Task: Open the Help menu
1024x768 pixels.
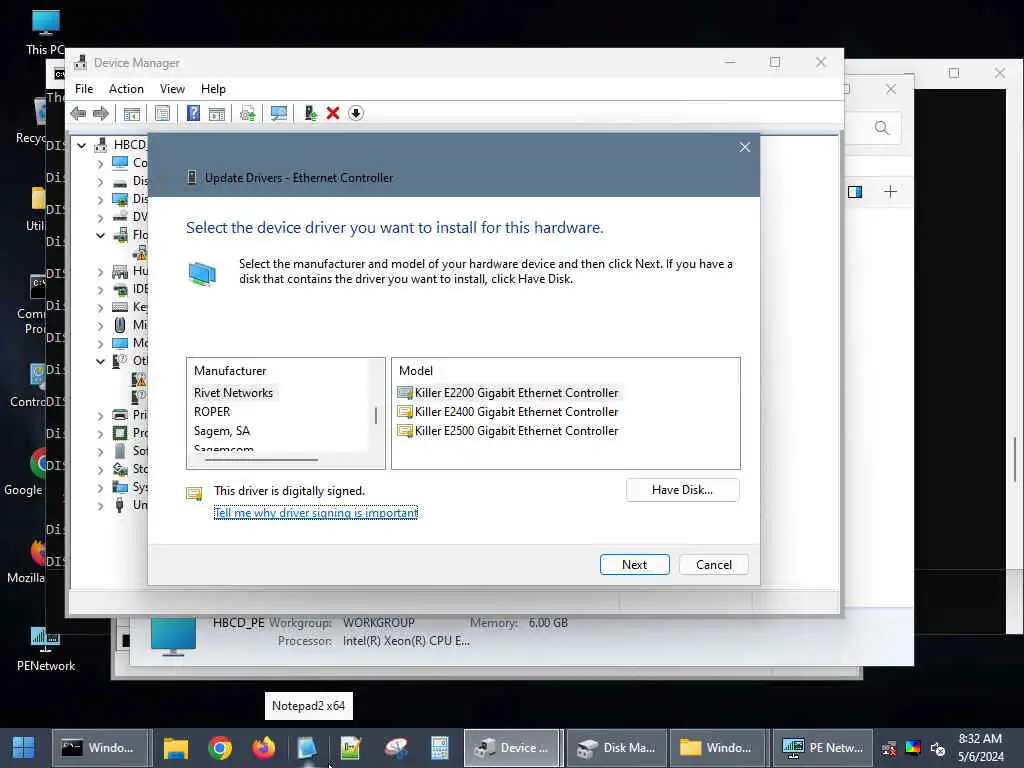Action: coord(213,89)
